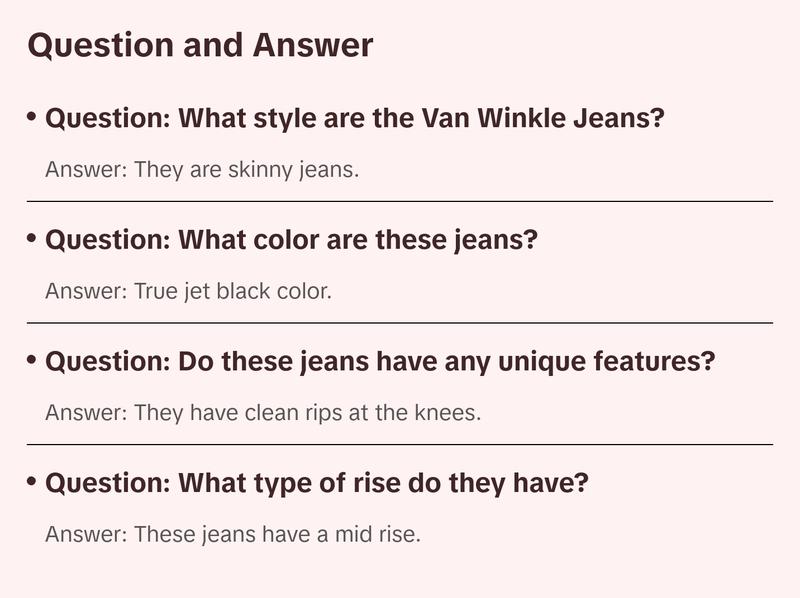
Task: Click the bullet before the Van Winkle question
Action: pos(33,117)
